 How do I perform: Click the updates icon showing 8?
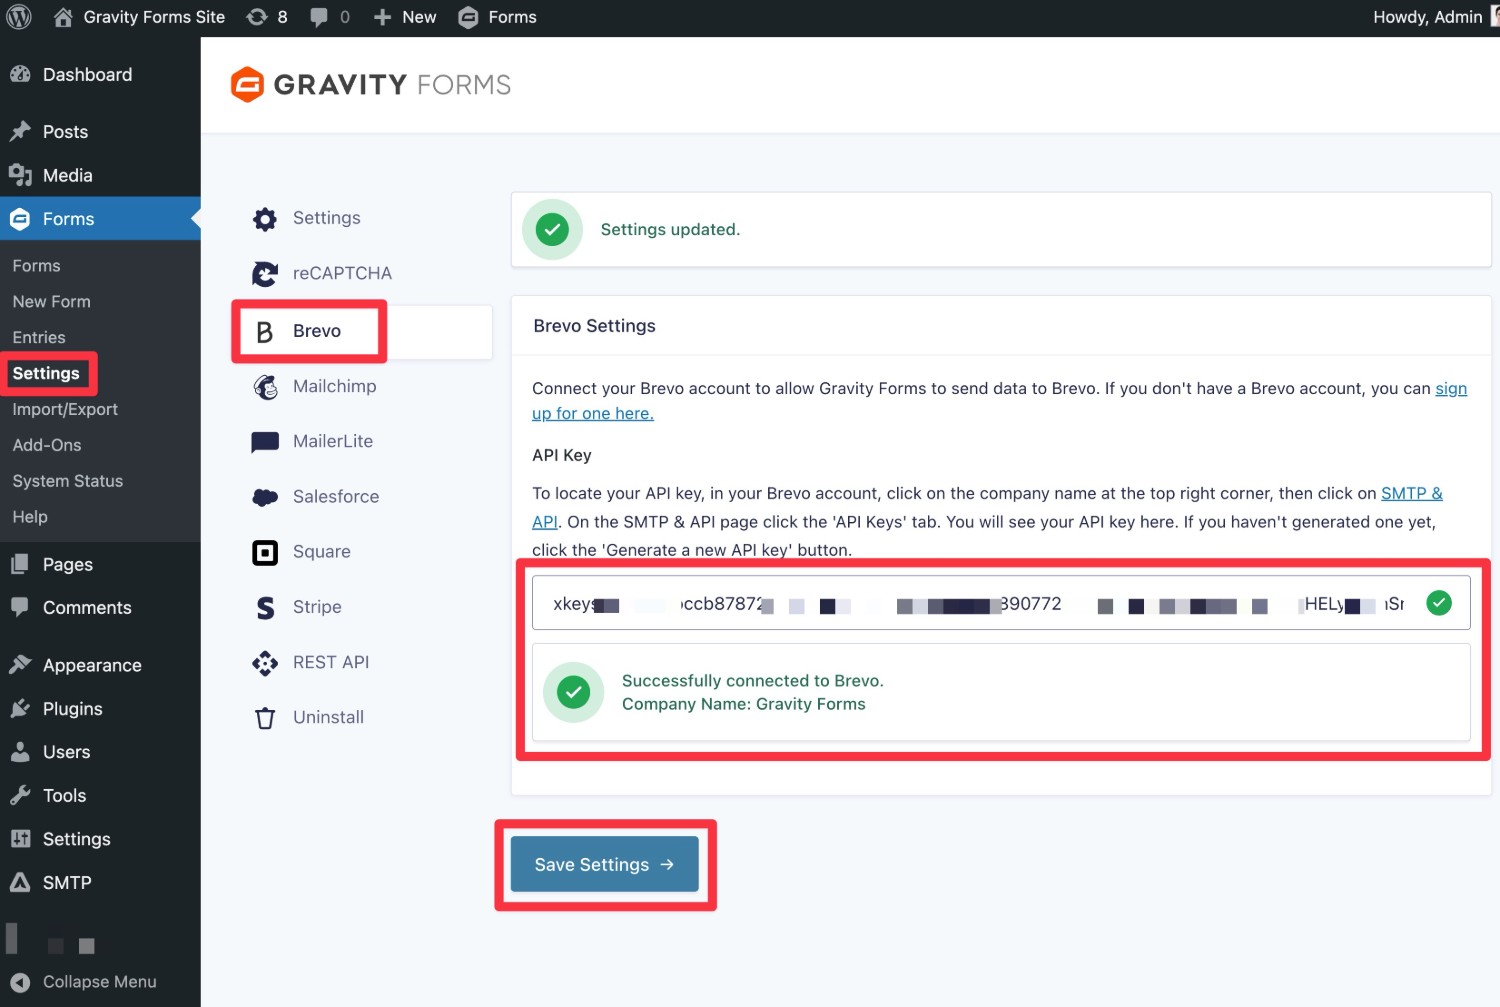click(x=267, y=17)
